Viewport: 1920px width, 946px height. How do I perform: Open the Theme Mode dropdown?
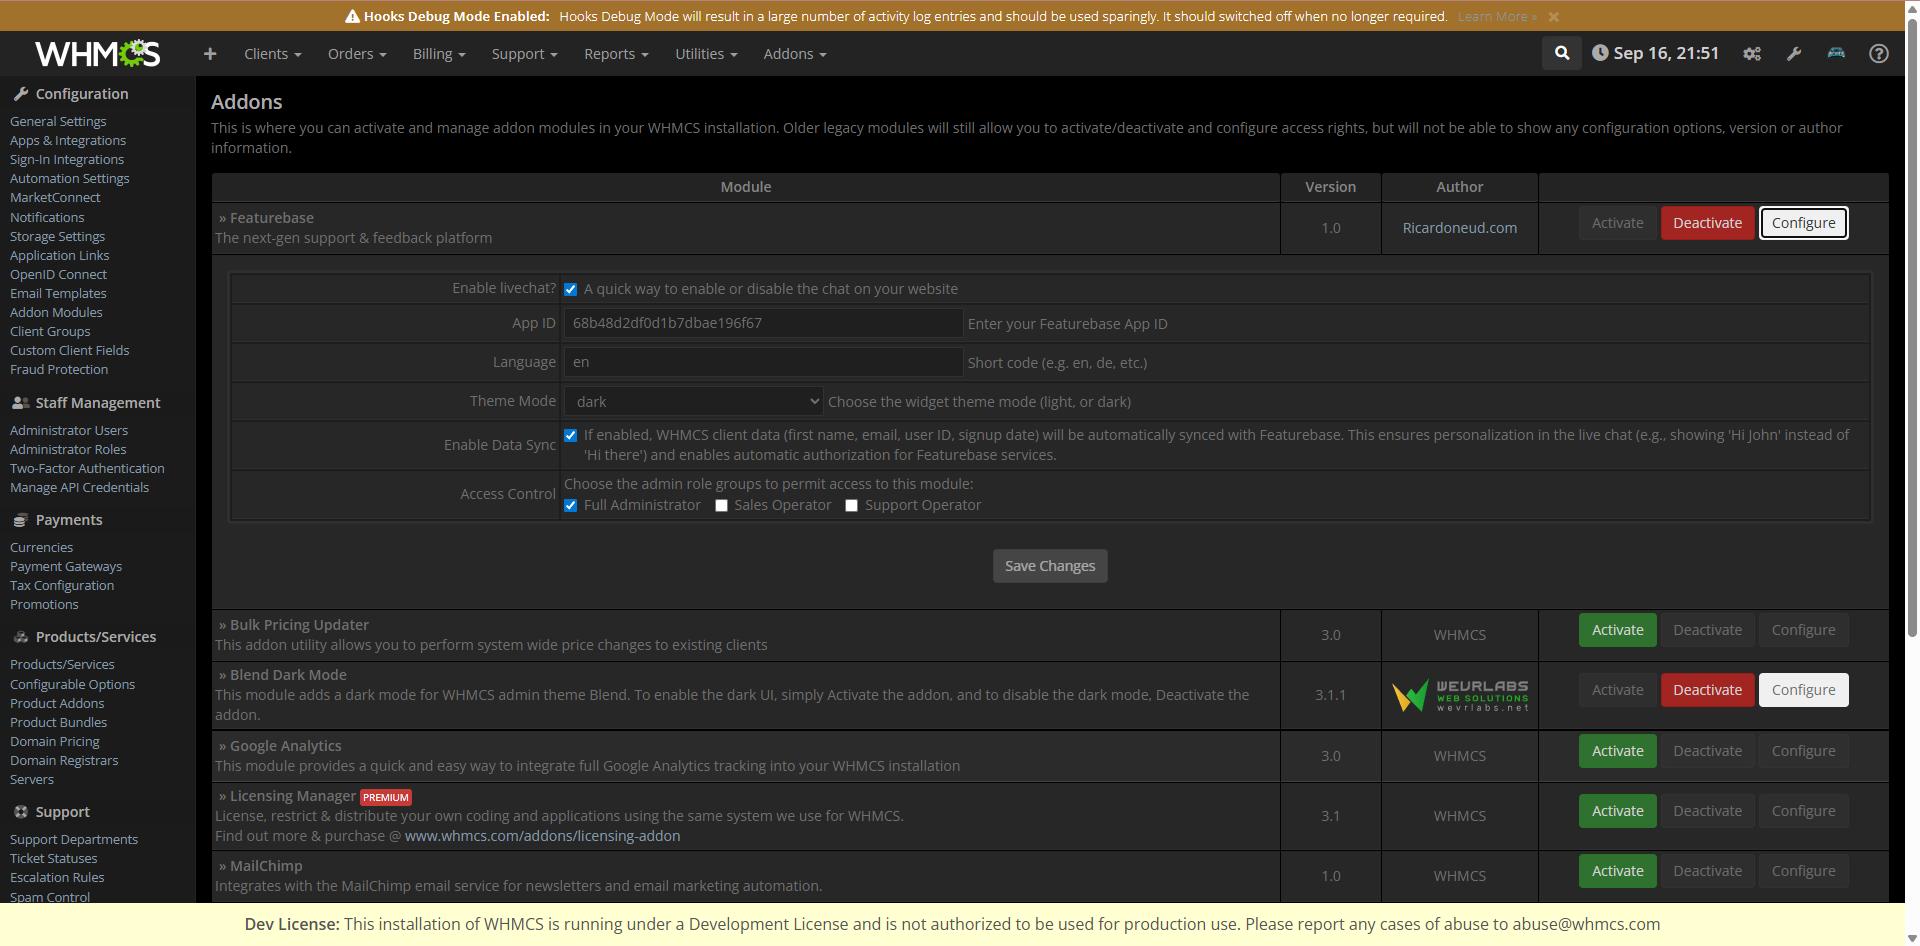pyautogui.click(x=693, y=402)
